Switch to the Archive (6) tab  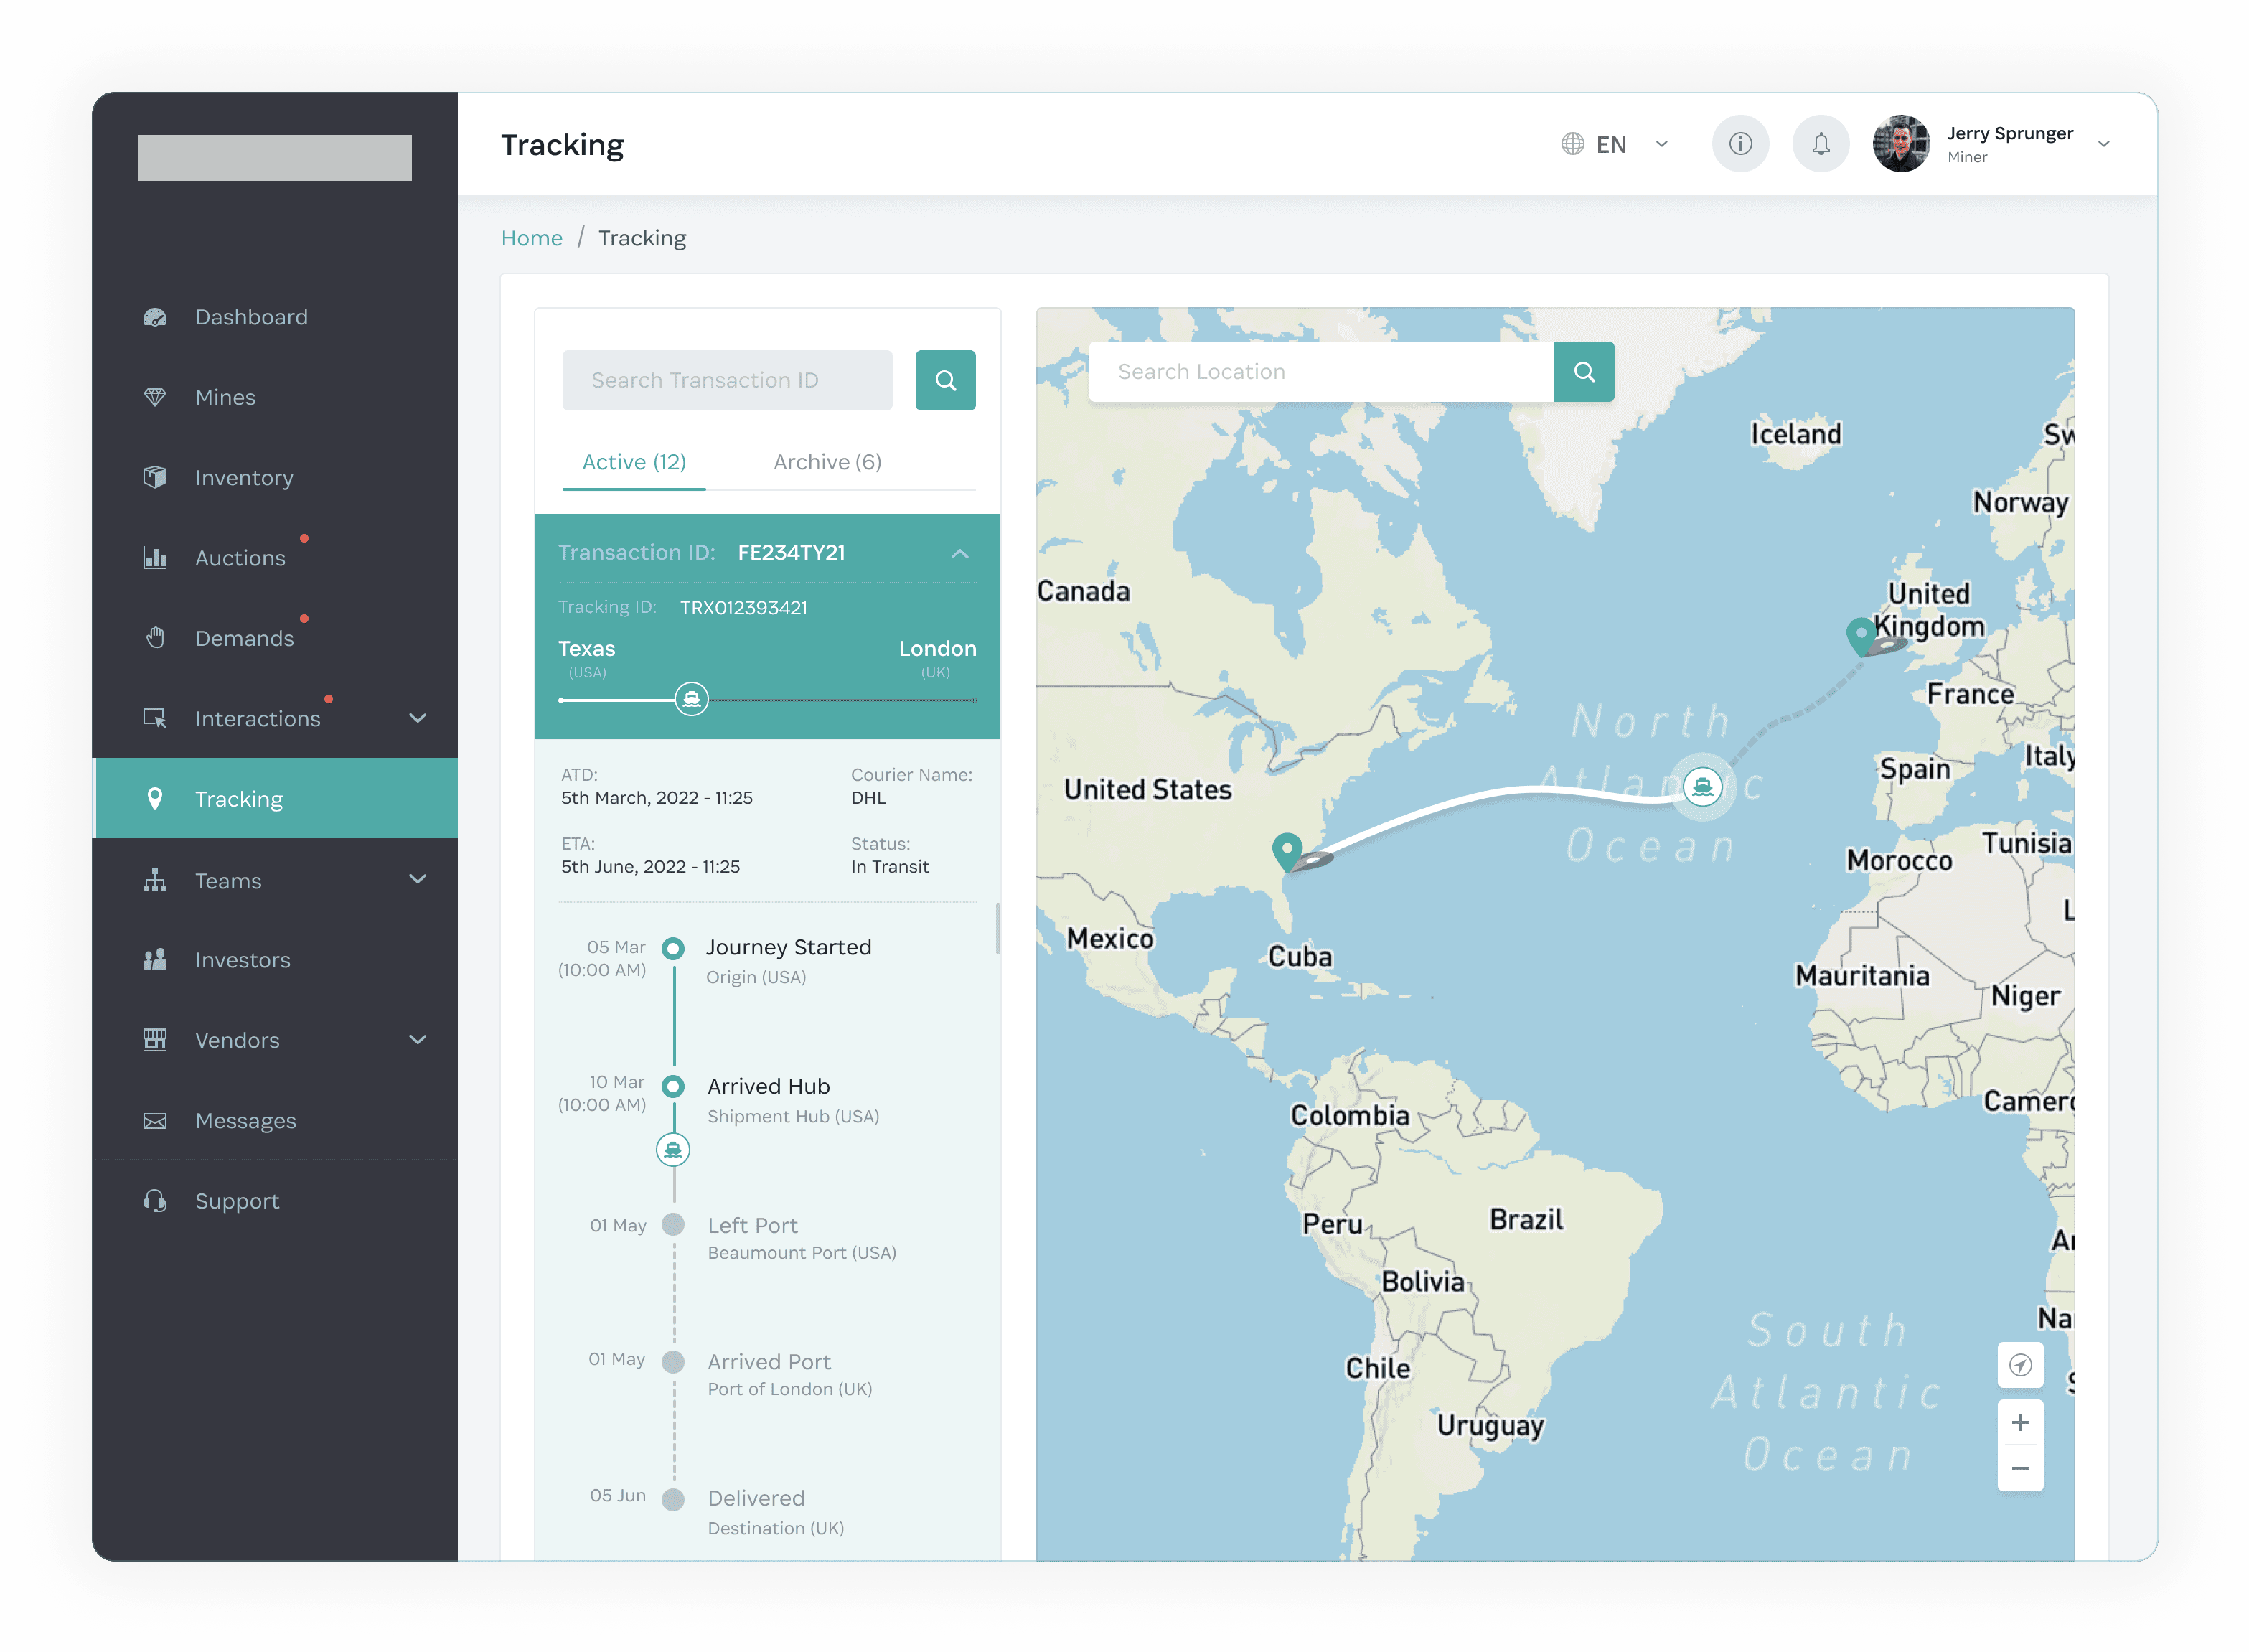(827, 462)
